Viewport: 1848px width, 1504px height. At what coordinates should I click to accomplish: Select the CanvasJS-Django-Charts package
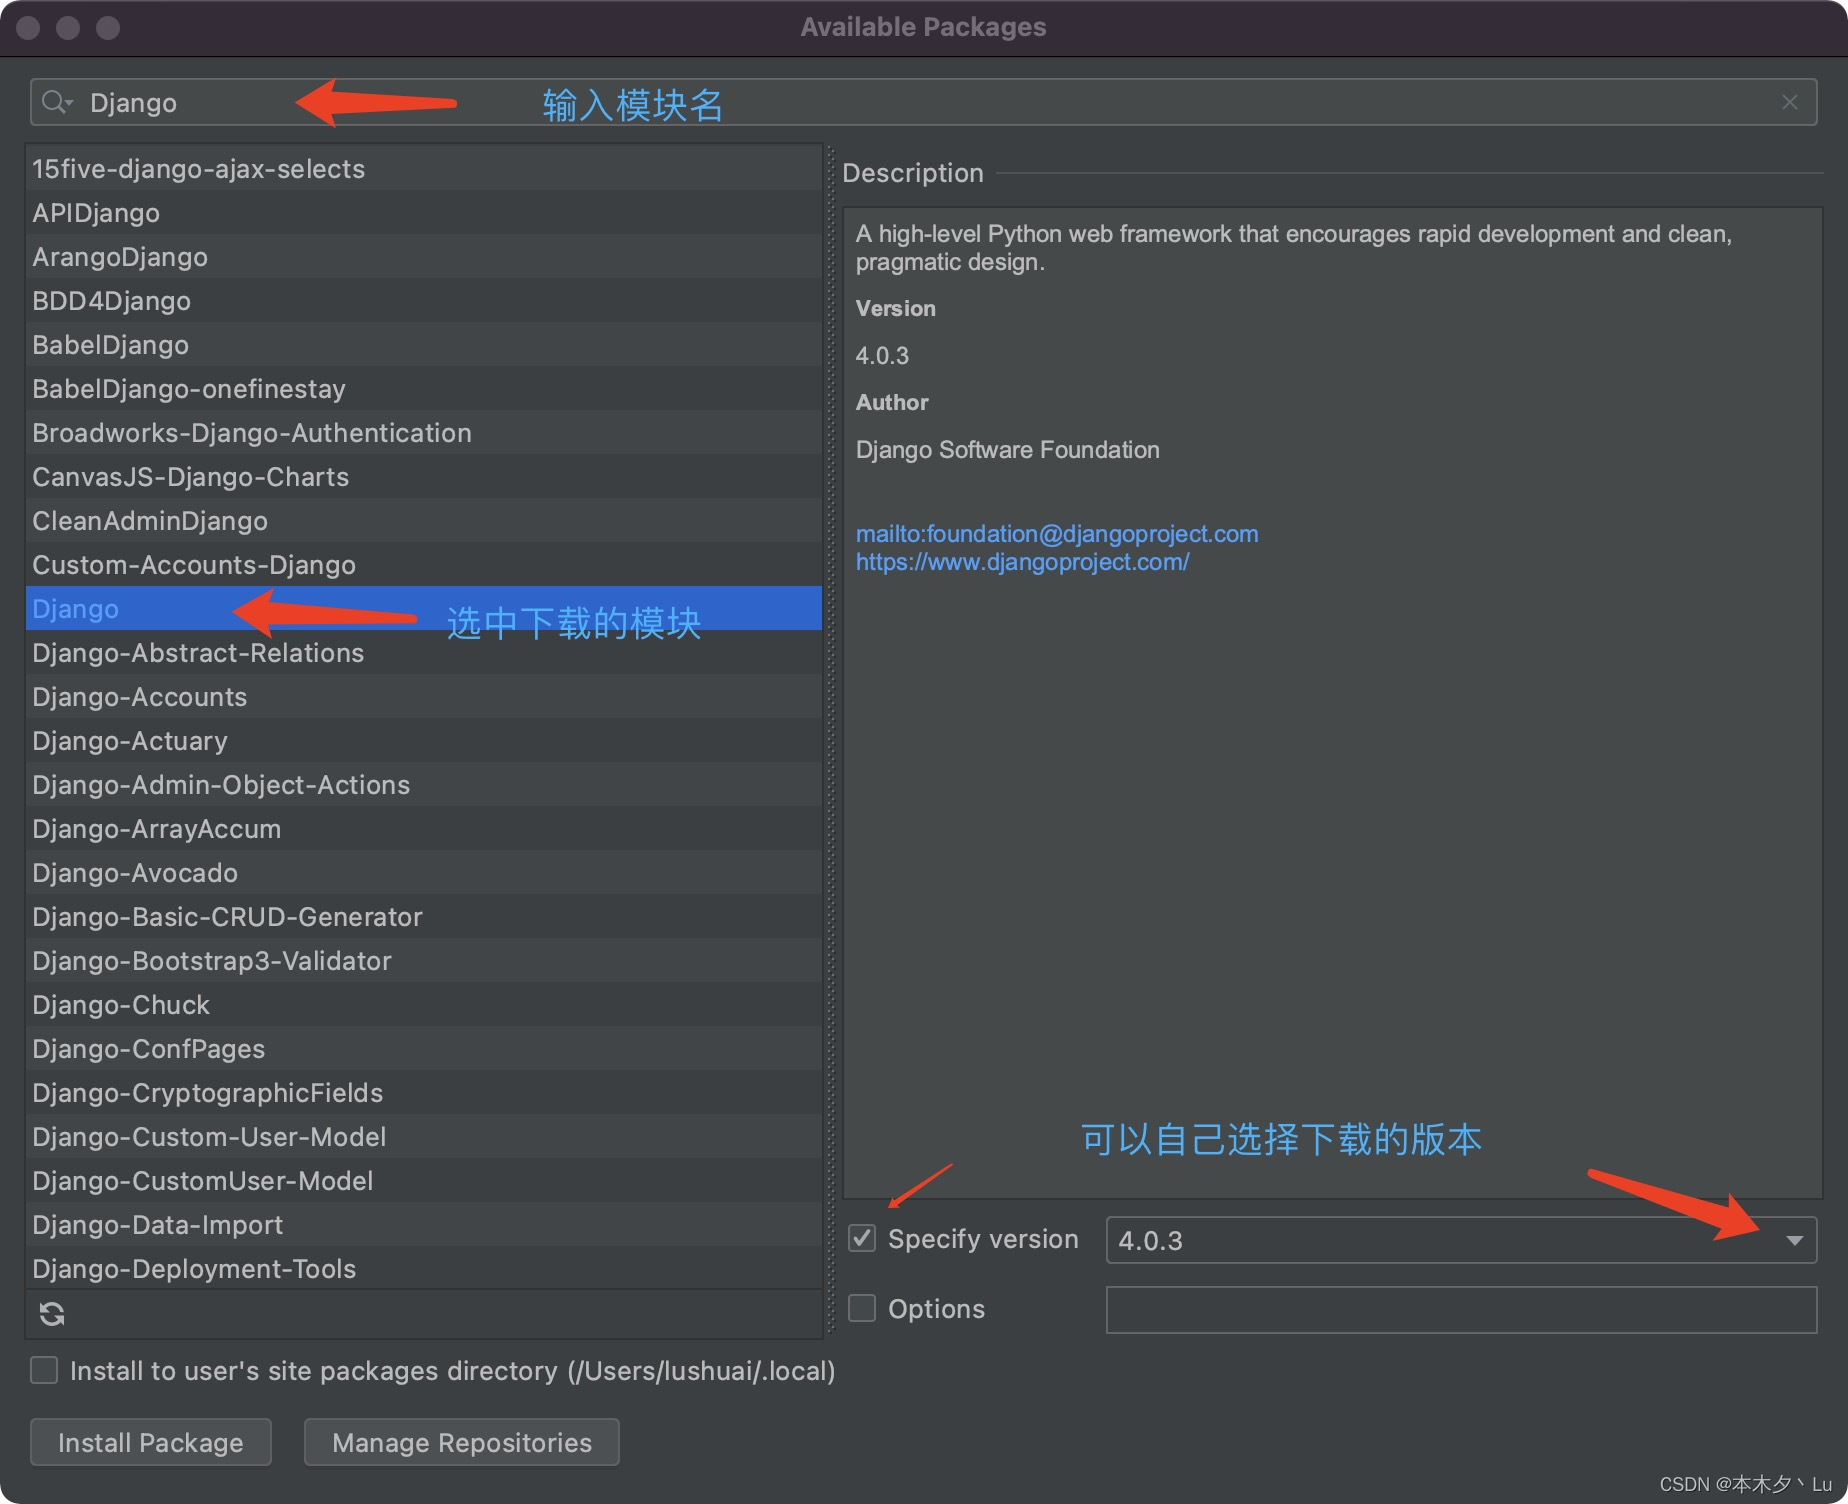point(424,477)
